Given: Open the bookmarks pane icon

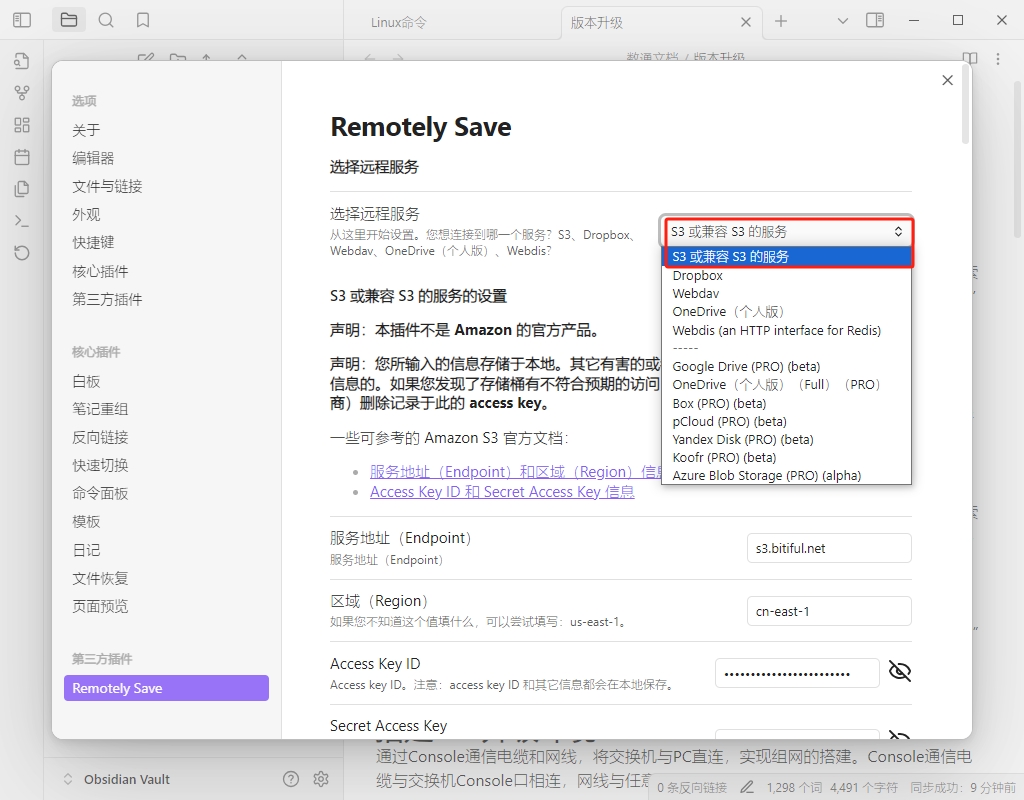Looking at the screenshot, I should tap(143, 20).
